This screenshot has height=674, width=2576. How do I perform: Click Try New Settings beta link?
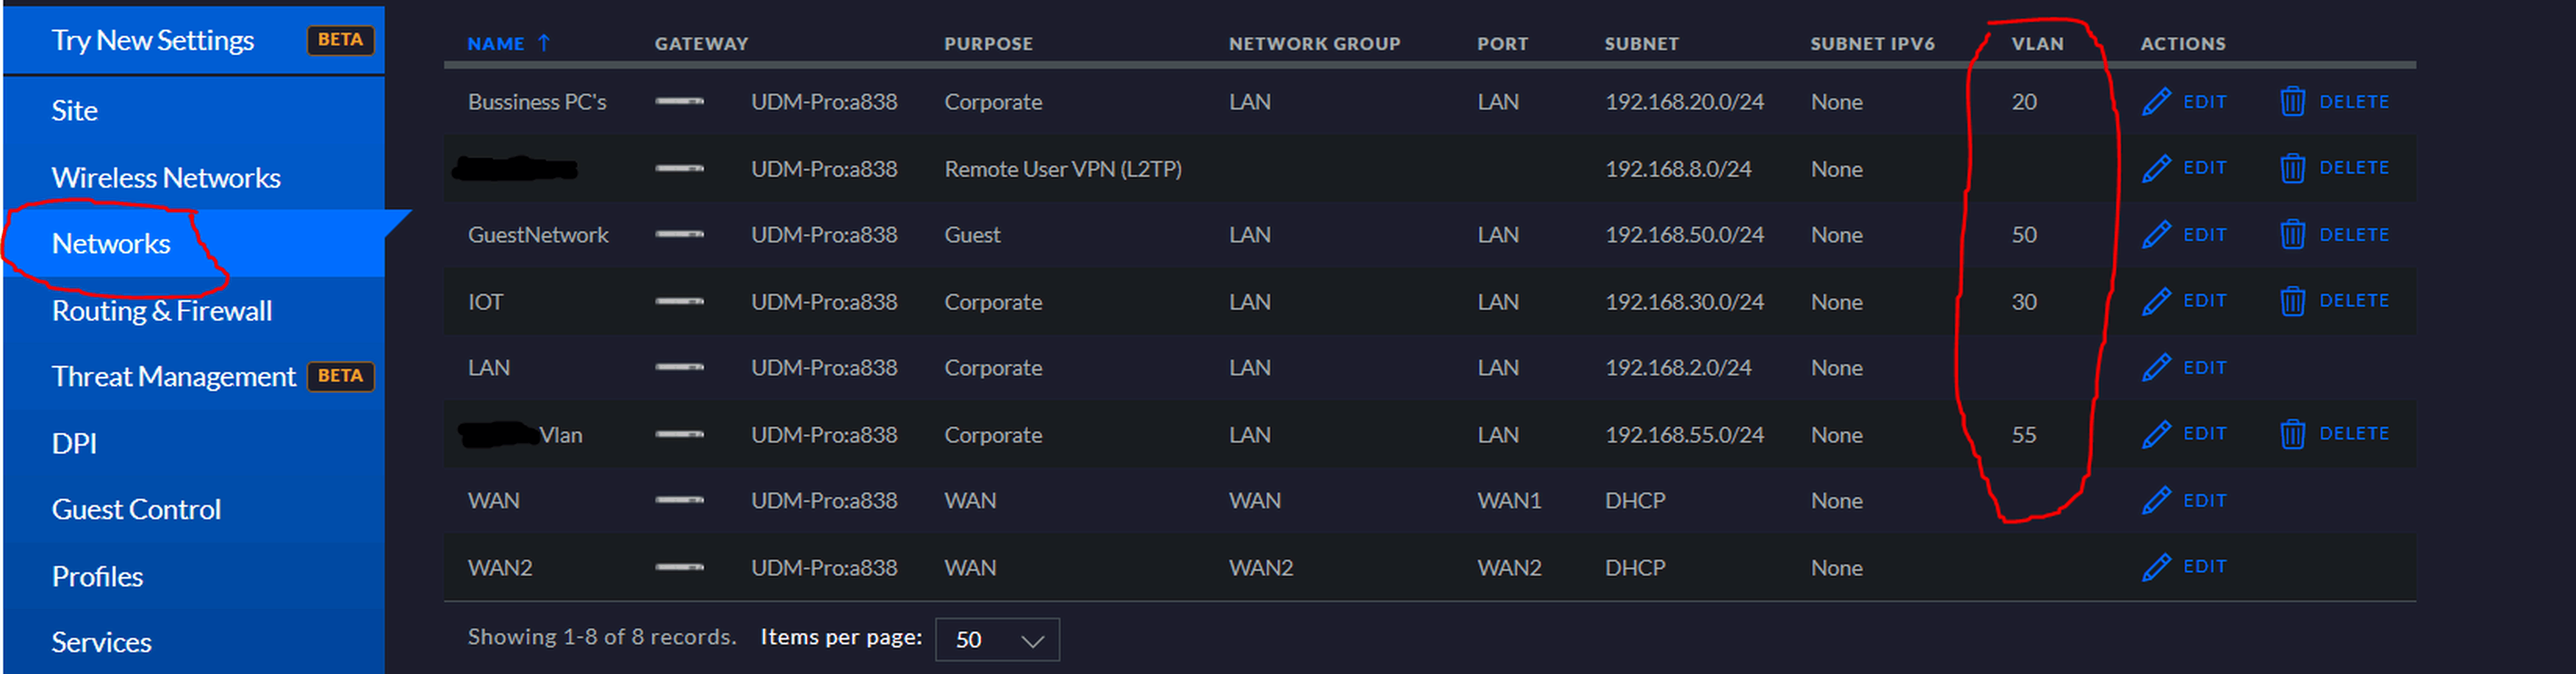click(153, 41)
